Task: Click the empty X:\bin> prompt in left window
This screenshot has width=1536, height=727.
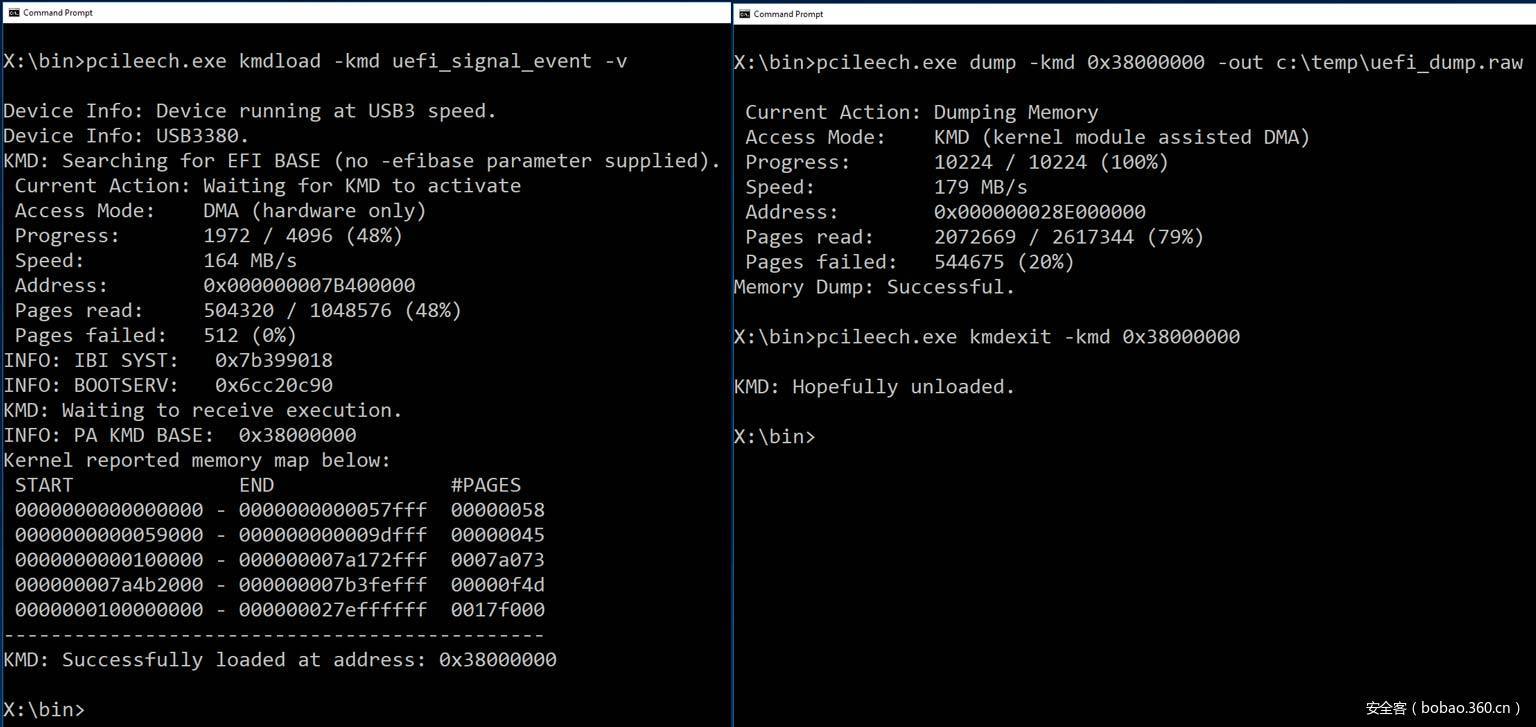Action: tap(44, 709)
